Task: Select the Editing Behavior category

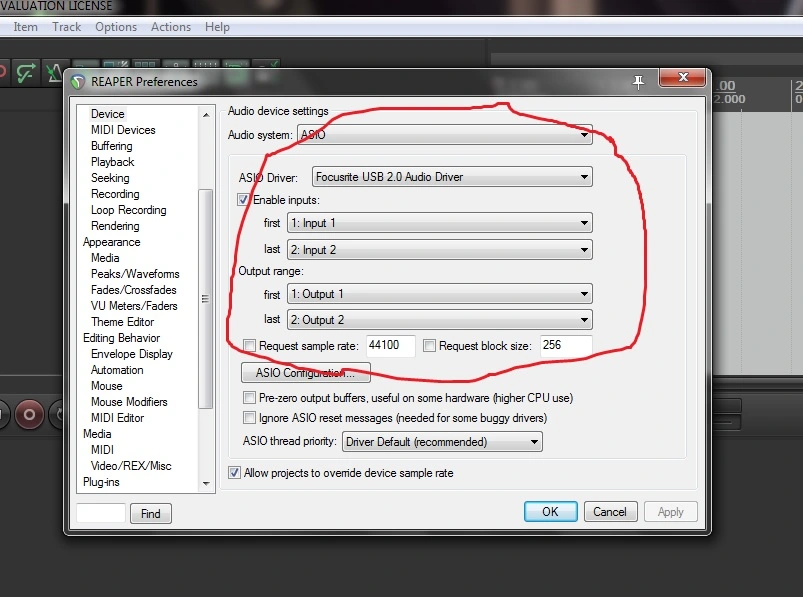Action: [x=121, y=338]
